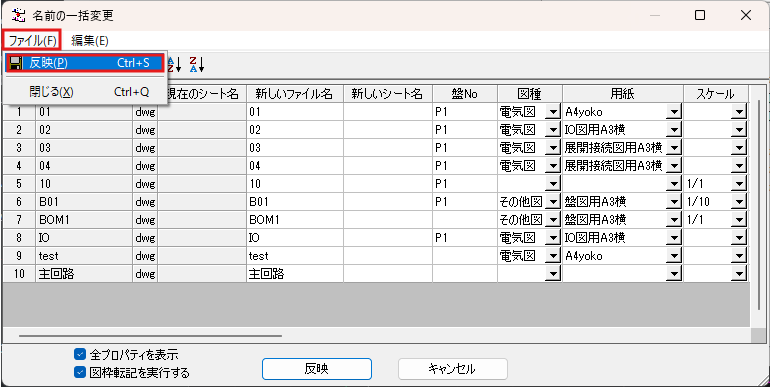
Task: Click the 盤No column header
Action: pos(465,94)
